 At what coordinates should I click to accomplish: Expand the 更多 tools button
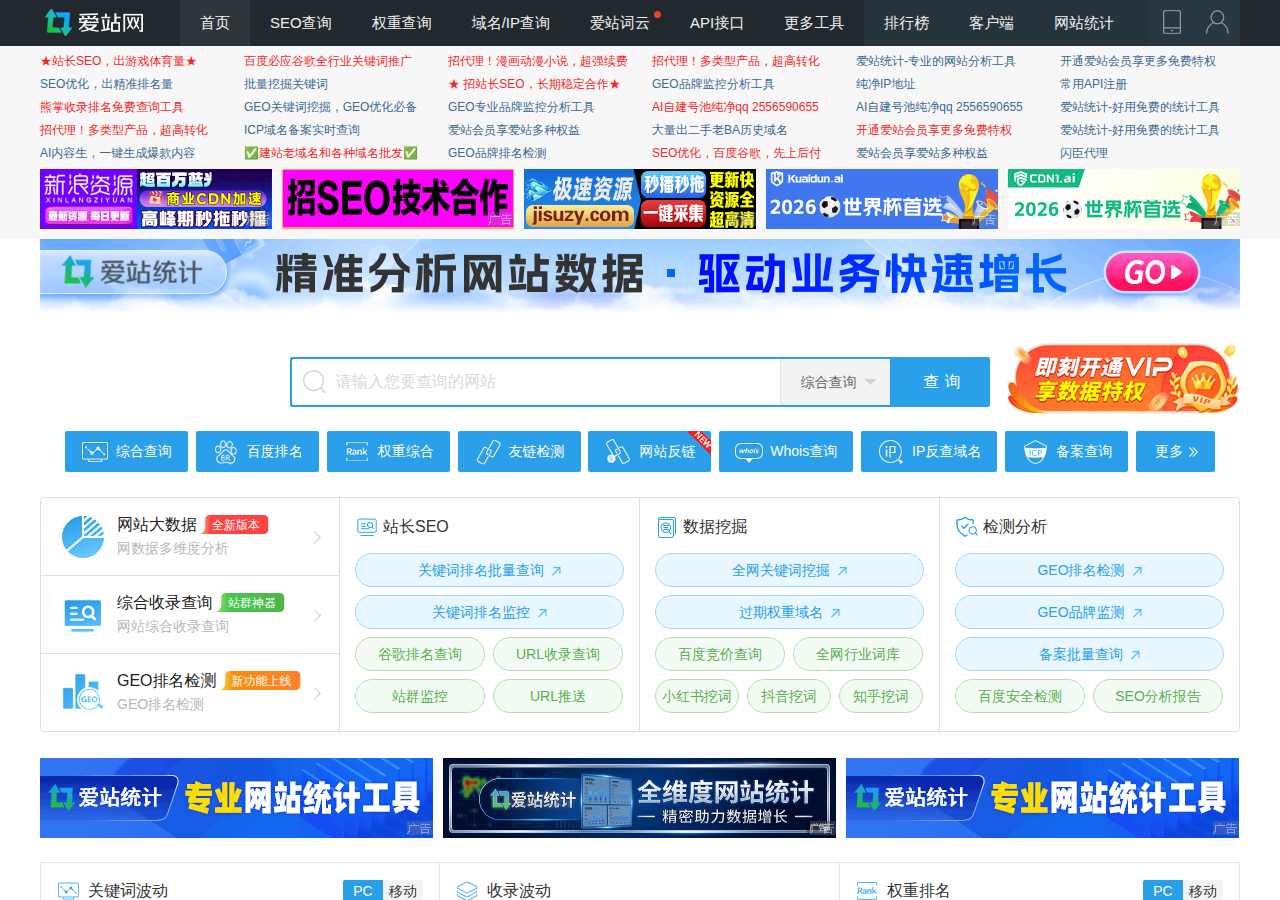1175,452
